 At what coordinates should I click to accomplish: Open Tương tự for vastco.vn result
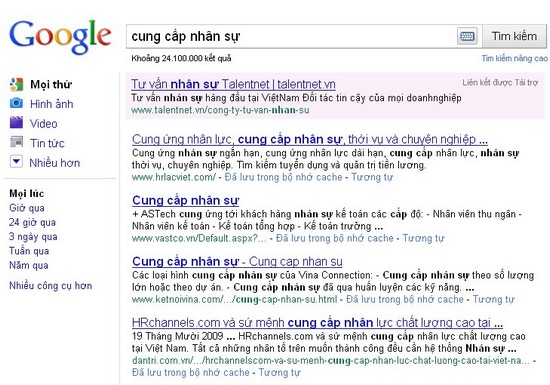pyautogui.click(x=423, y=238)
